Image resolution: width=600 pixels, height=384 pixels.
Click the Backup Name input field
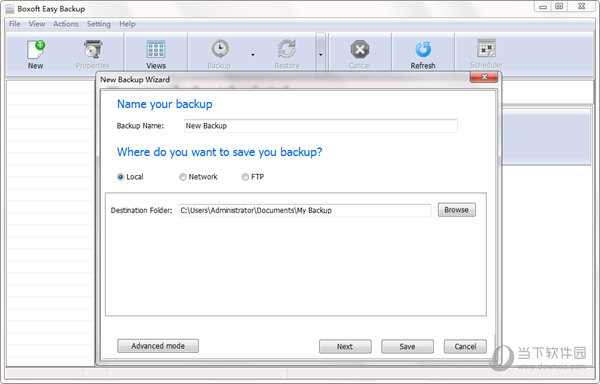[321, 126]
